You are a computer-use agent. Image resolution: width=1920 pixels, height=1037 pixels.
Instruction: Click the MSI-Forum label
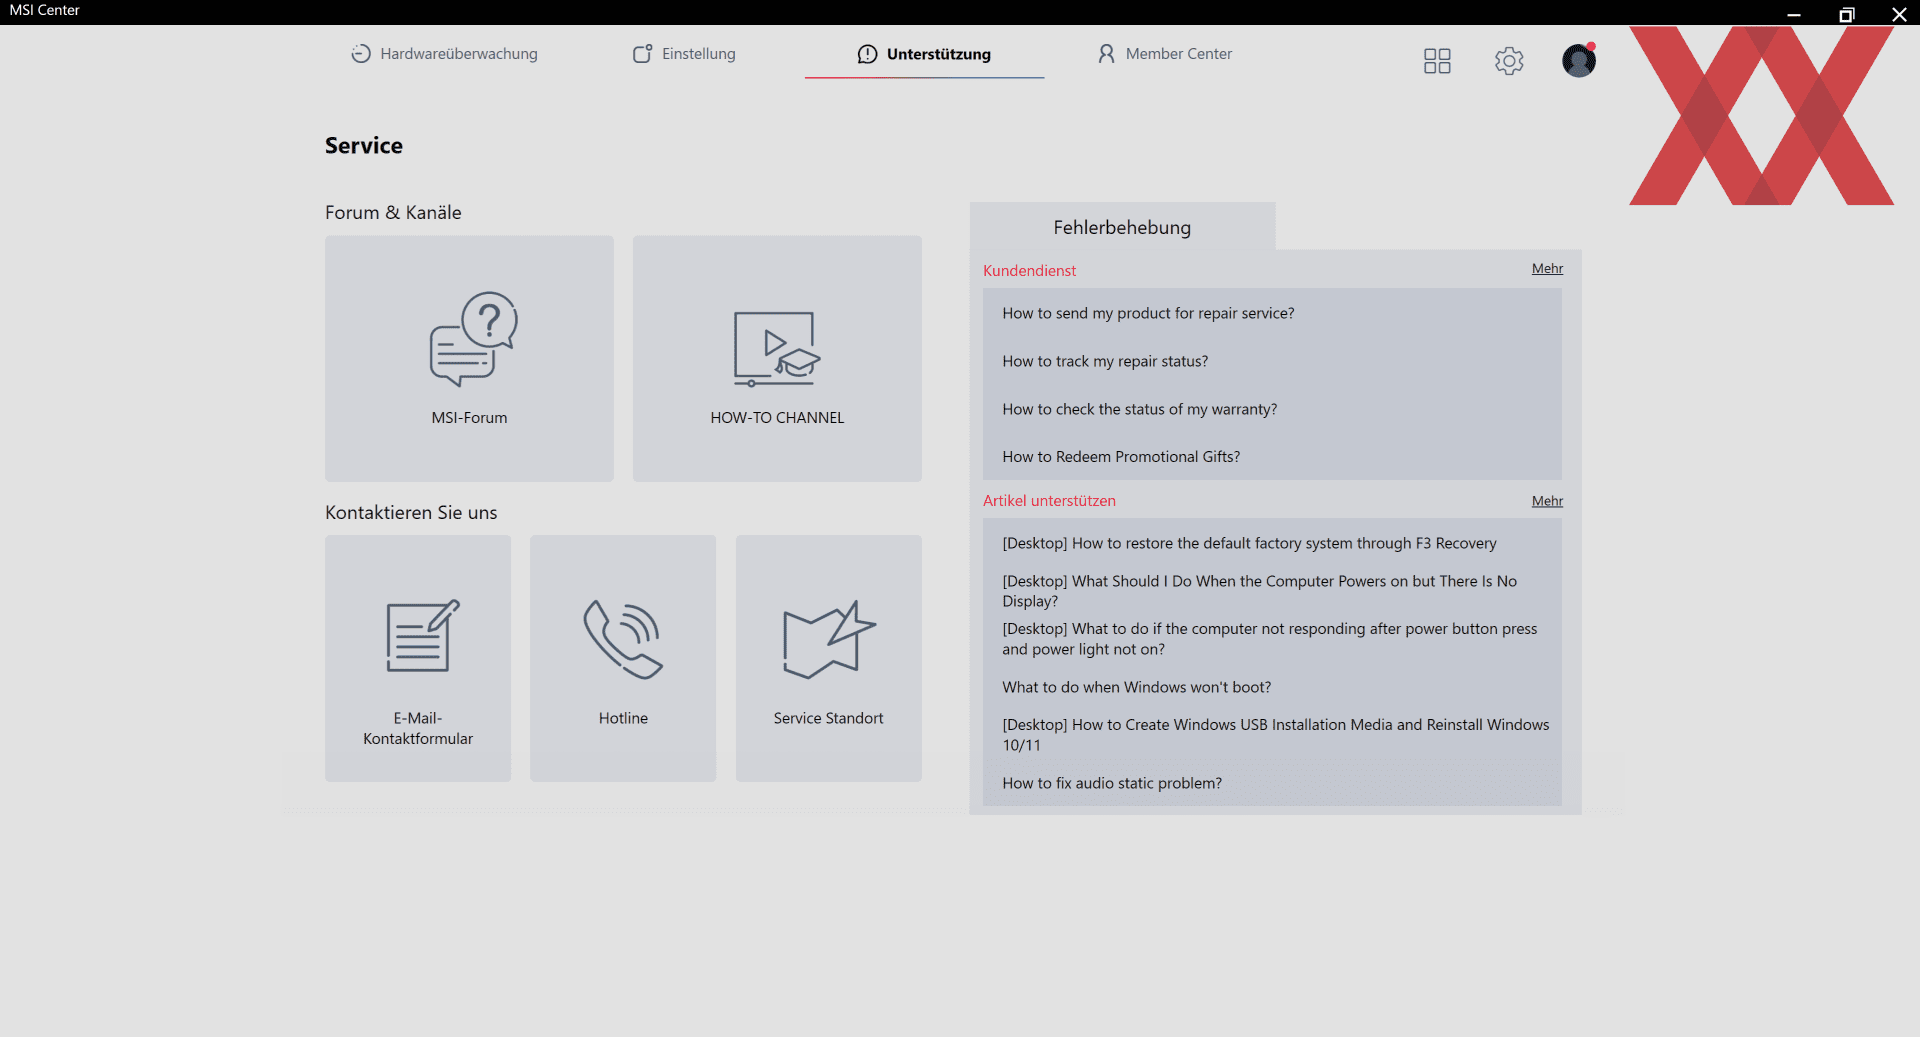click(x=469, y=418)
